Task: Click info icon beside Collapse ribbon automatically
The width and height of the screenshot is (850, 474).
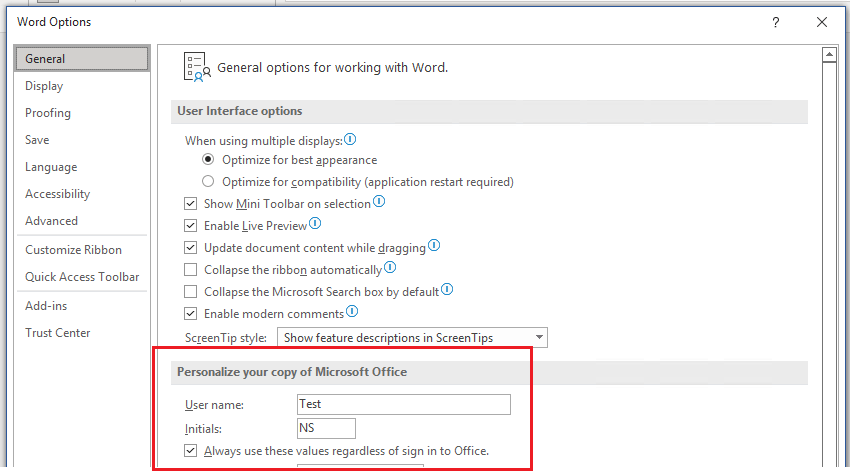Action: [x=390, y=268]
